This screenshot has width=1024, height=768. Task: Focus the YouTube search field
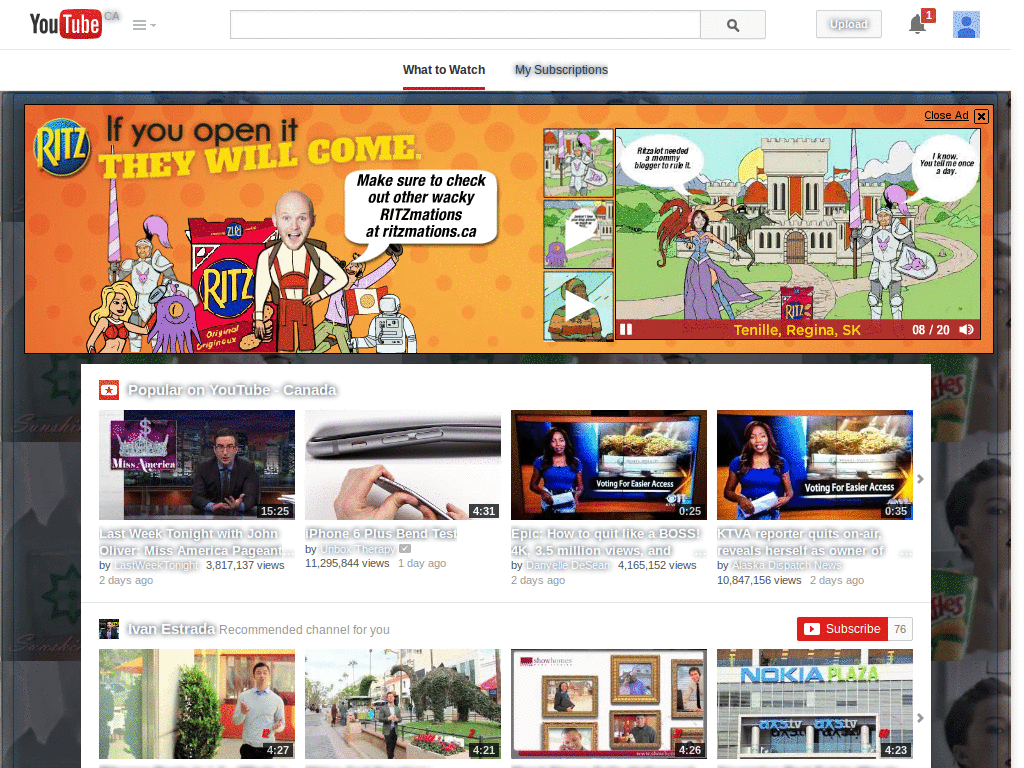[x=465, y=25]
